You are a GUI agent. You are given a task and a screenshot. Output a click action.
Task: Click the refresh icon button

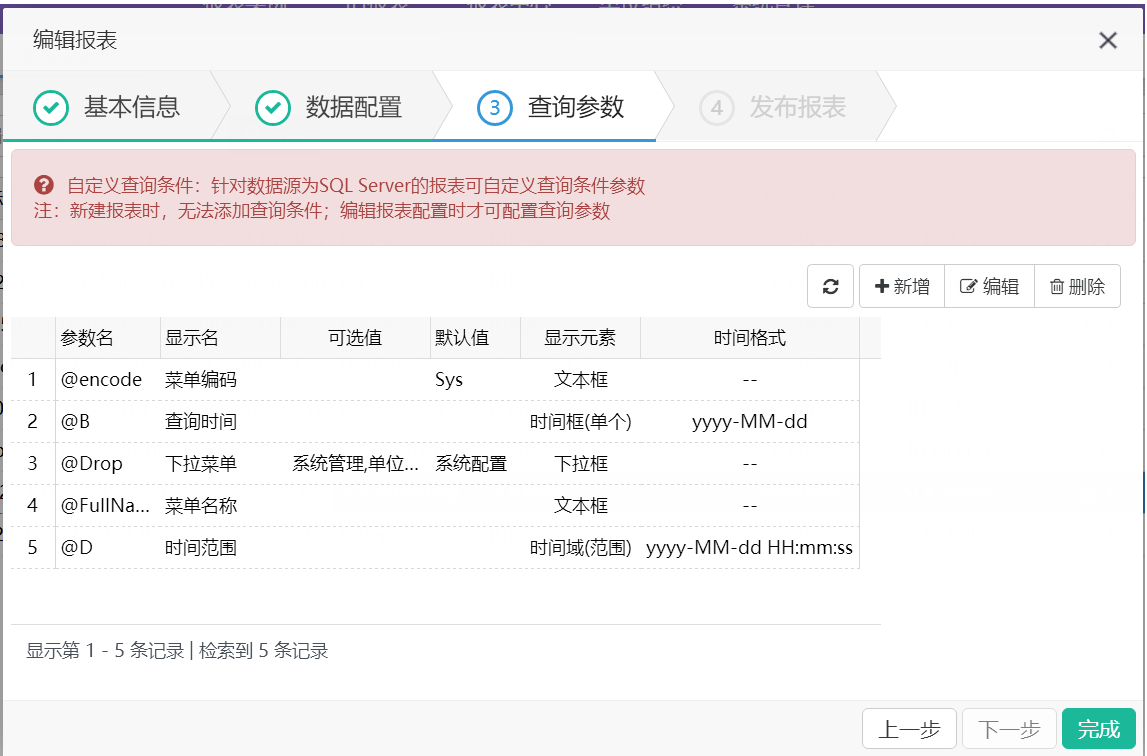[830, 286]
